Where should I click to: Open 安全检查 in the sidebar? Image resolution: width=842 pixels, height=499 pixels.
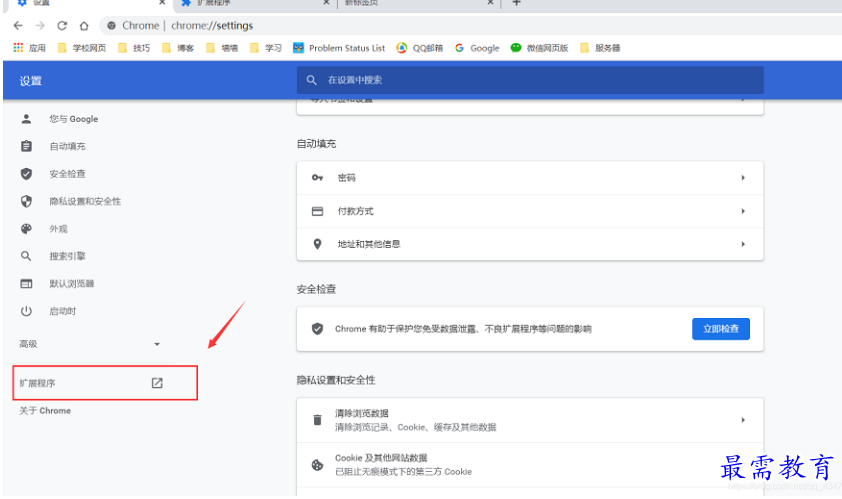(x=67, y=173)
